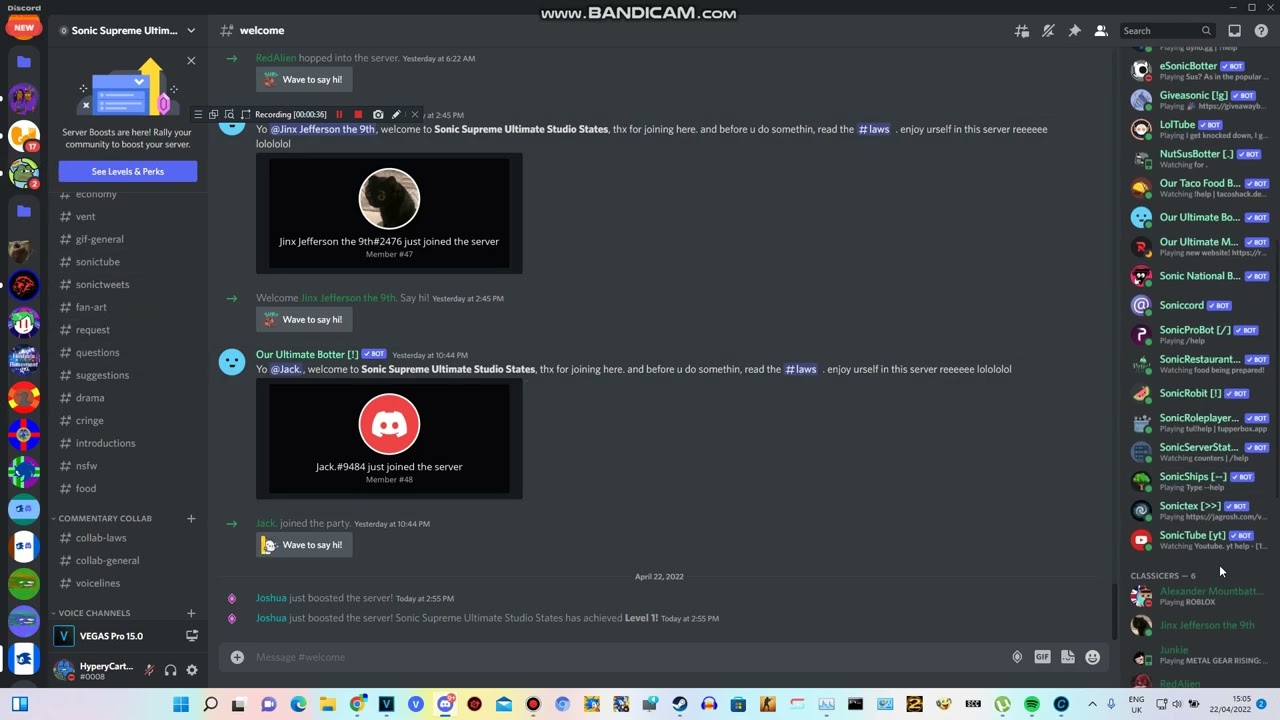Viewport: 1280px width, 720px height.
Task: Open #laws link in Jinx welcome message
Action: (x=874, y=129)
